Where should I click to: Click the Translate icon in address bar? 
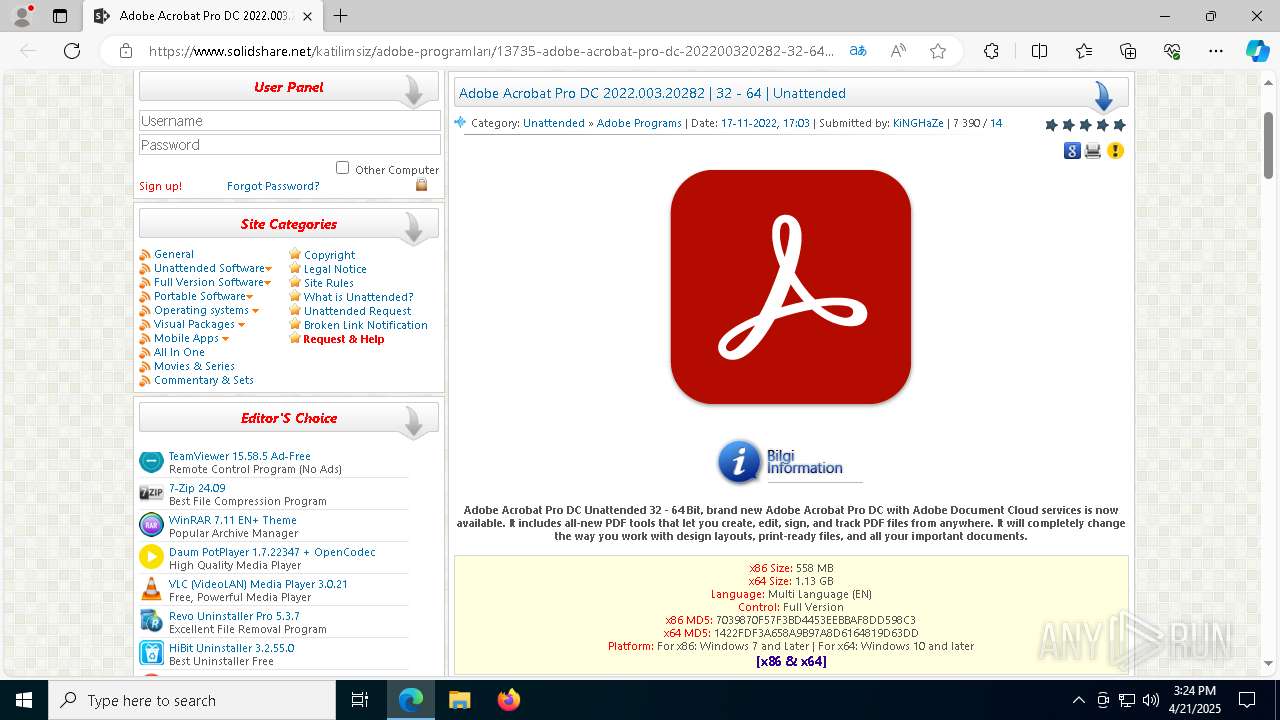coord(858,51)
